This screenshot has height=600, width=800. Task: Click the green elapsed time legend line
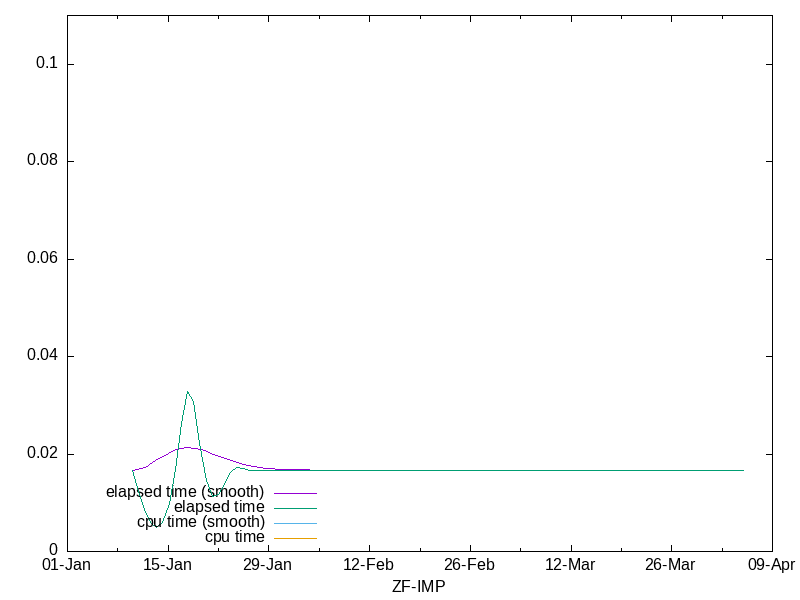pos(295,508)
